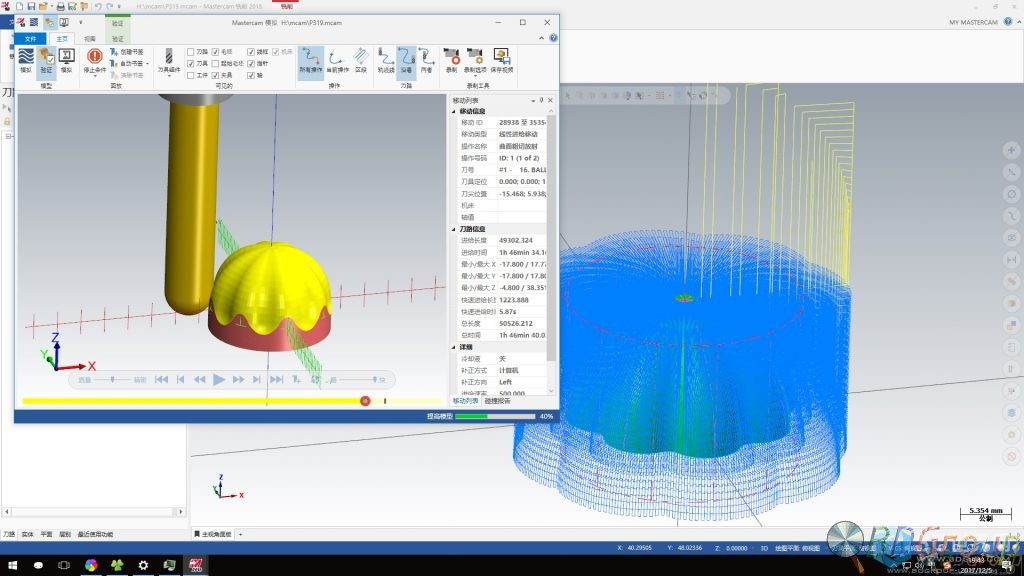The height and width of the screenshot is (576, 1024).
Task: Click the fast forward button
Action: pyautogui.click(x=238, y=379)
